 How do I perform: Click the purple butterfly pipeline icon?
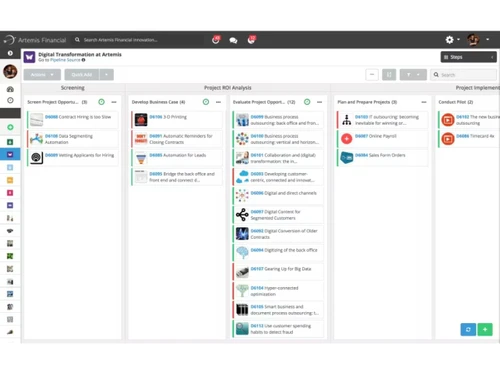point(29,57)
